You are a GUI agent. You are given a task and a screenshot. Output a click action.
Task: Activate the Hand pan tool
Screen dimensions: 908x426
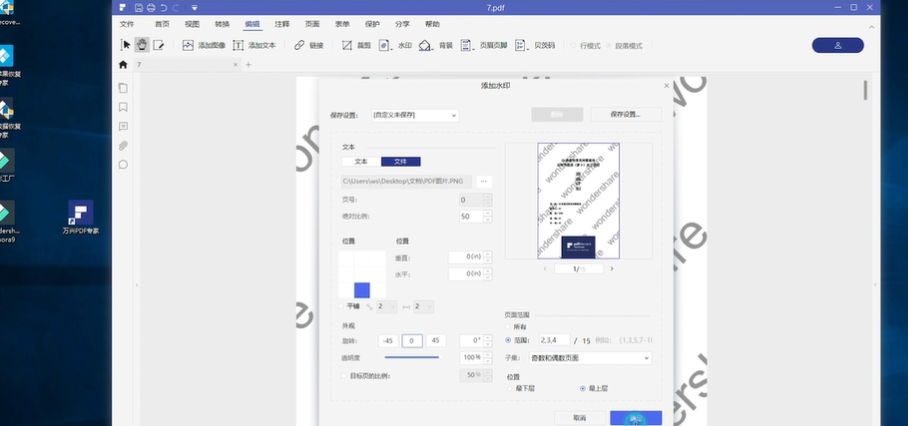click(x=142, y=45)
